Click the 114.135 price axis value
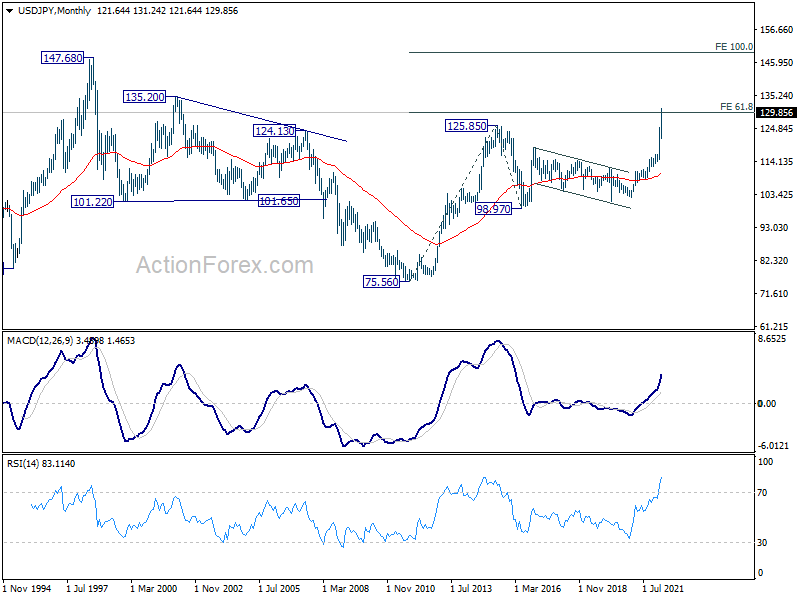The width and height of the screenshot is (800, 600). 777,162
